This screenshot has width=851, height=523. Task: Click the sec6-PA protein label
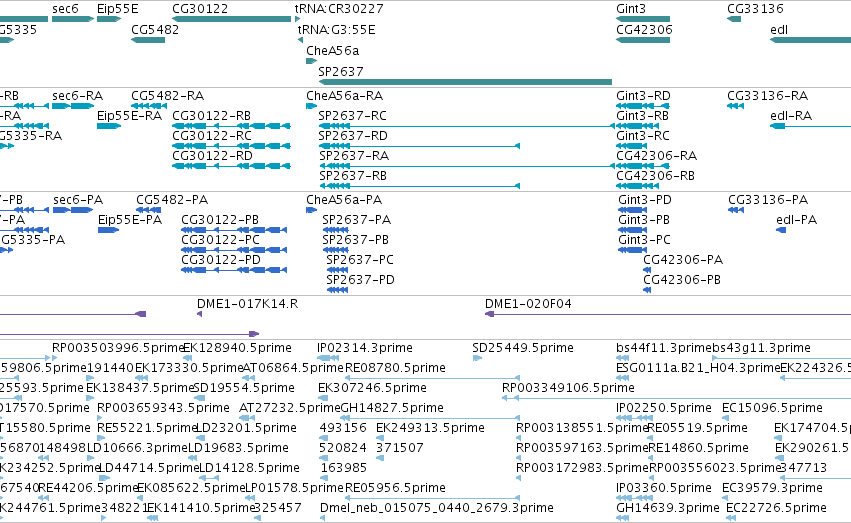pyautogui.click(x=78, y=200)
